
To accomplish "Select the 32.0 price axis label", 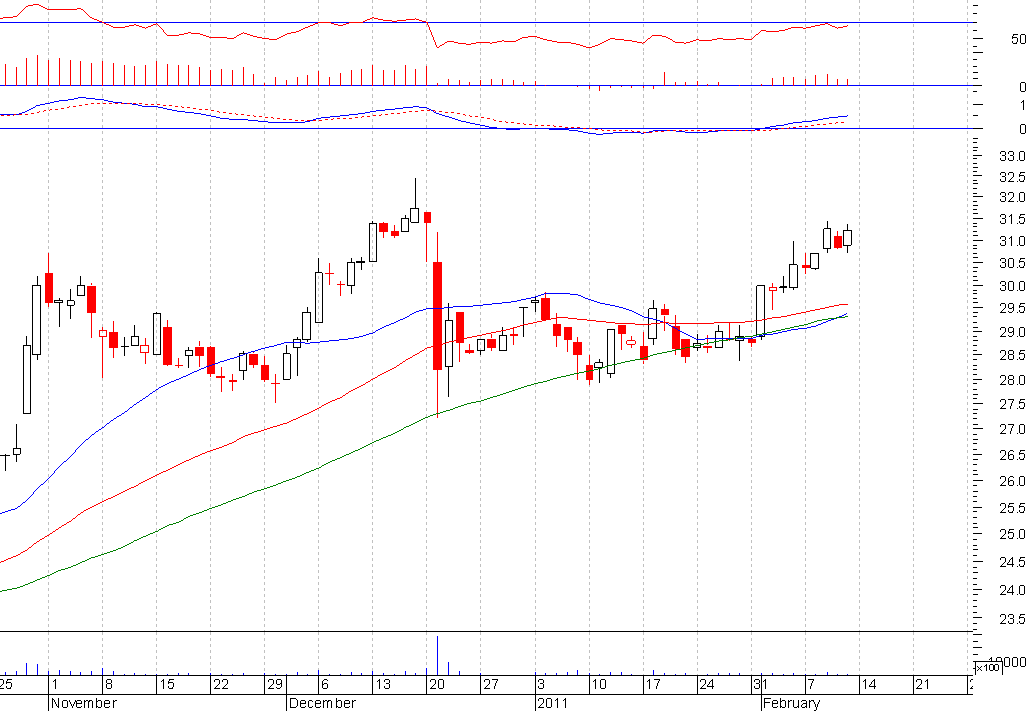I will pyautogui.click(x=1012, y=197).
